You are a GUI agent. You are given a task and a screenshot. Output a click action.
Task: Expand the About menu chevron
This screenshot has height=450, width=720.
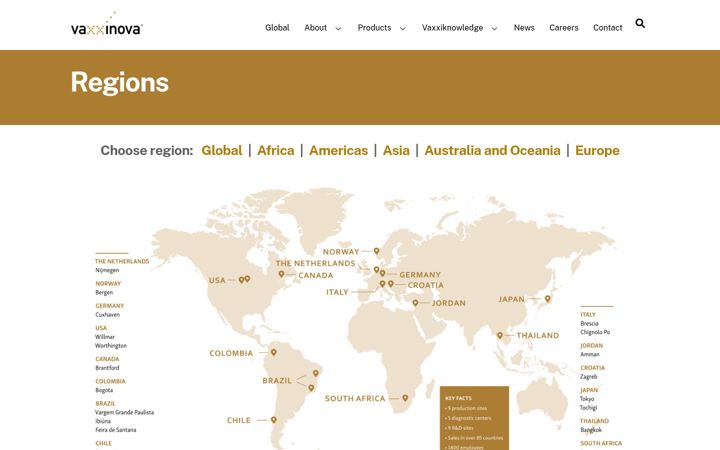coord(338,28)
